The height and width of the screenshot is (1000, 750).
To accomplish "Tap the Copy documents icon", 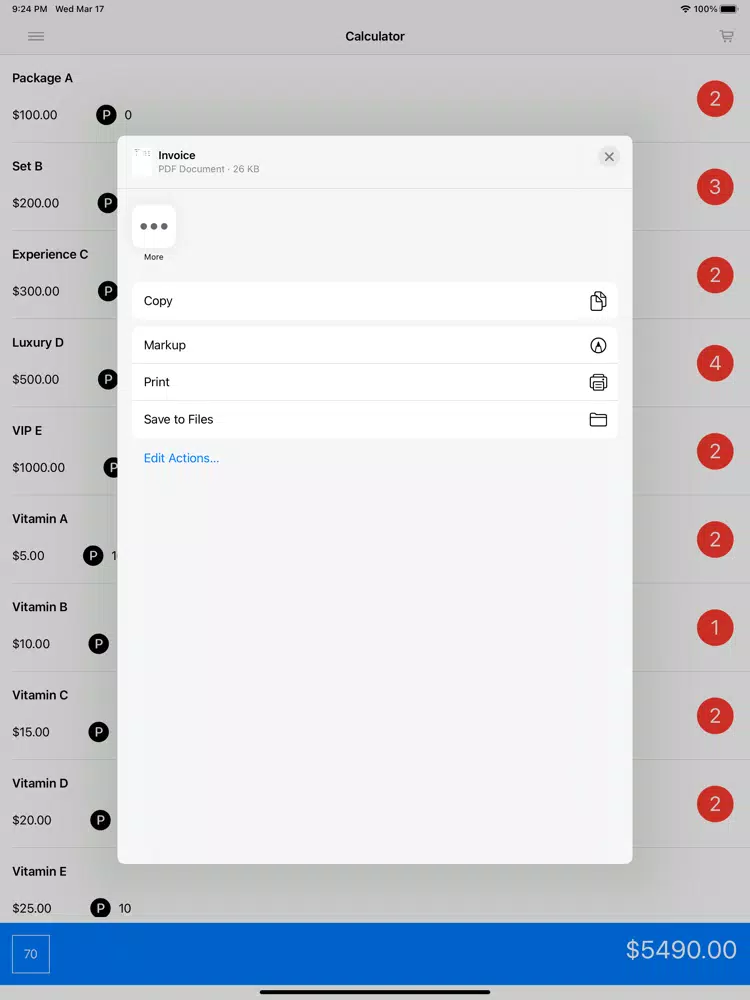I will (598, 301).
